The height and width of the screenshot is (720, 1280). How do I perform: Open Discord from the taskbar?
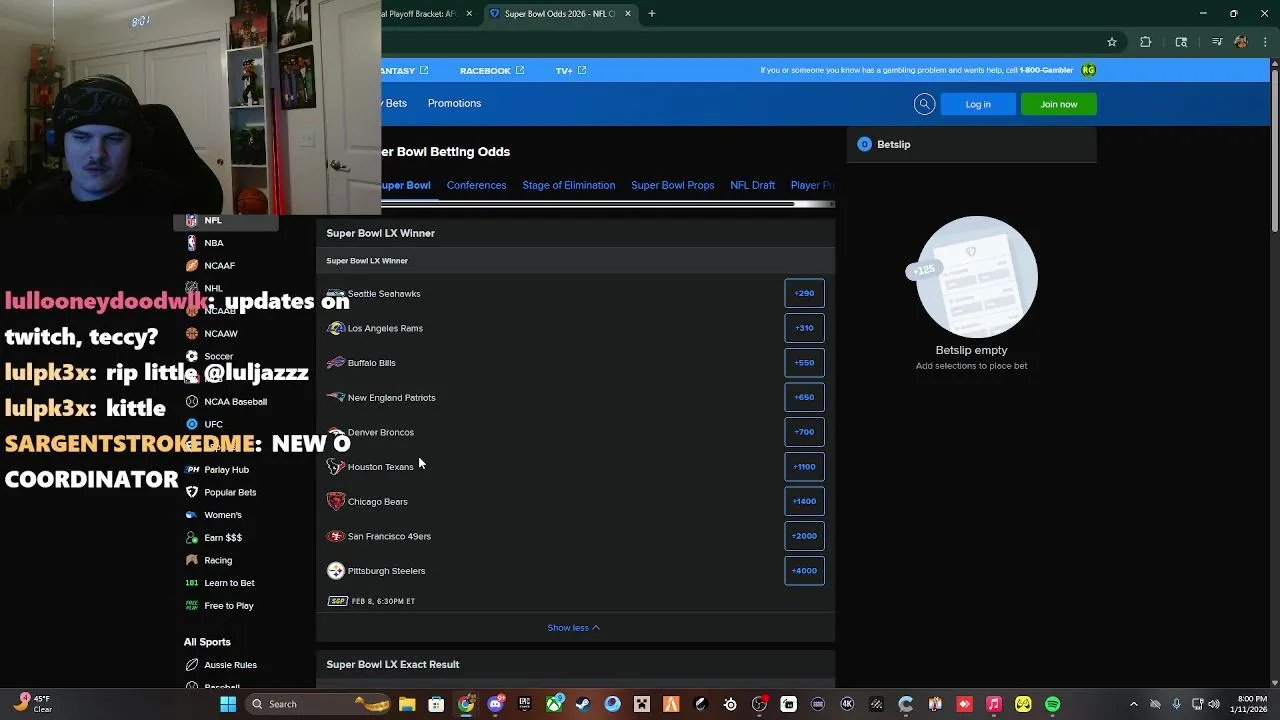(x=495, y=704)
